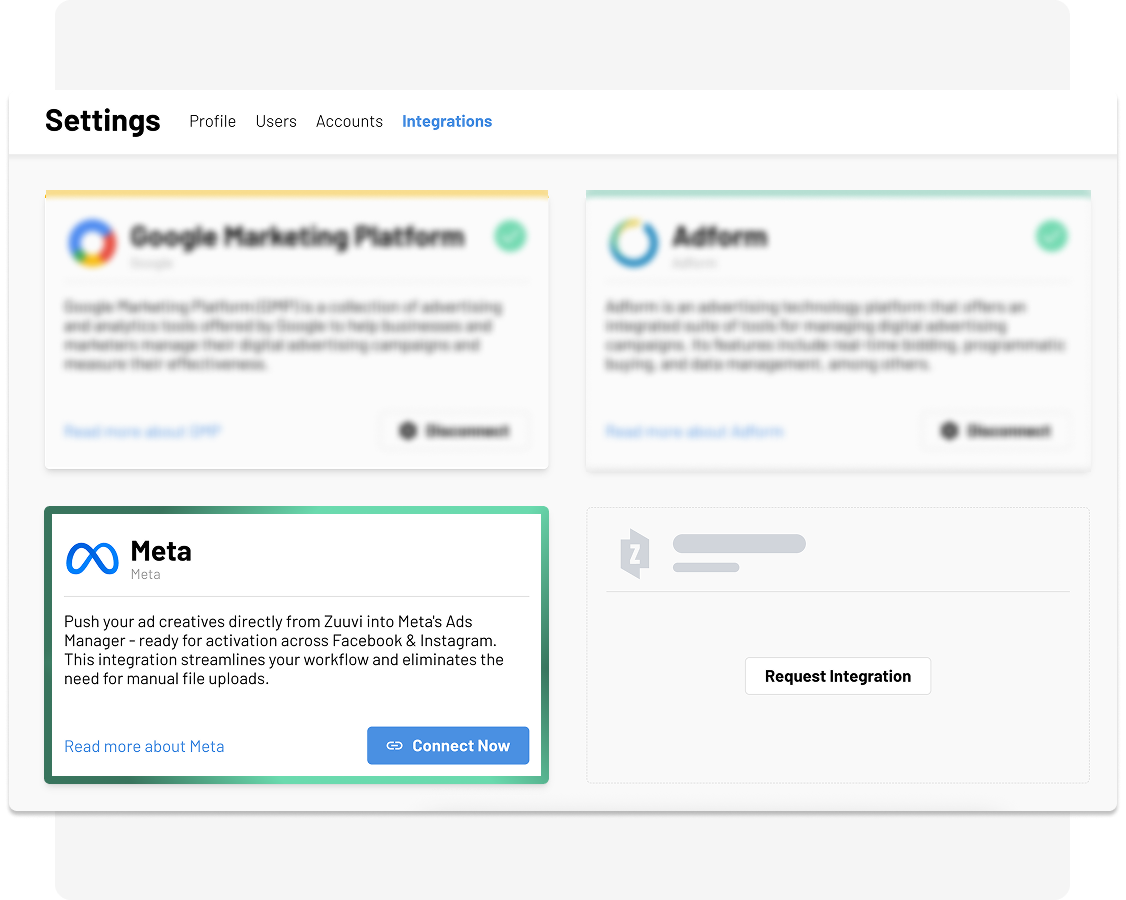Click the Disconnect icon on Adform card
Image resolution: width=1126 pixels, height=900 pixels.
click(949, 431)
